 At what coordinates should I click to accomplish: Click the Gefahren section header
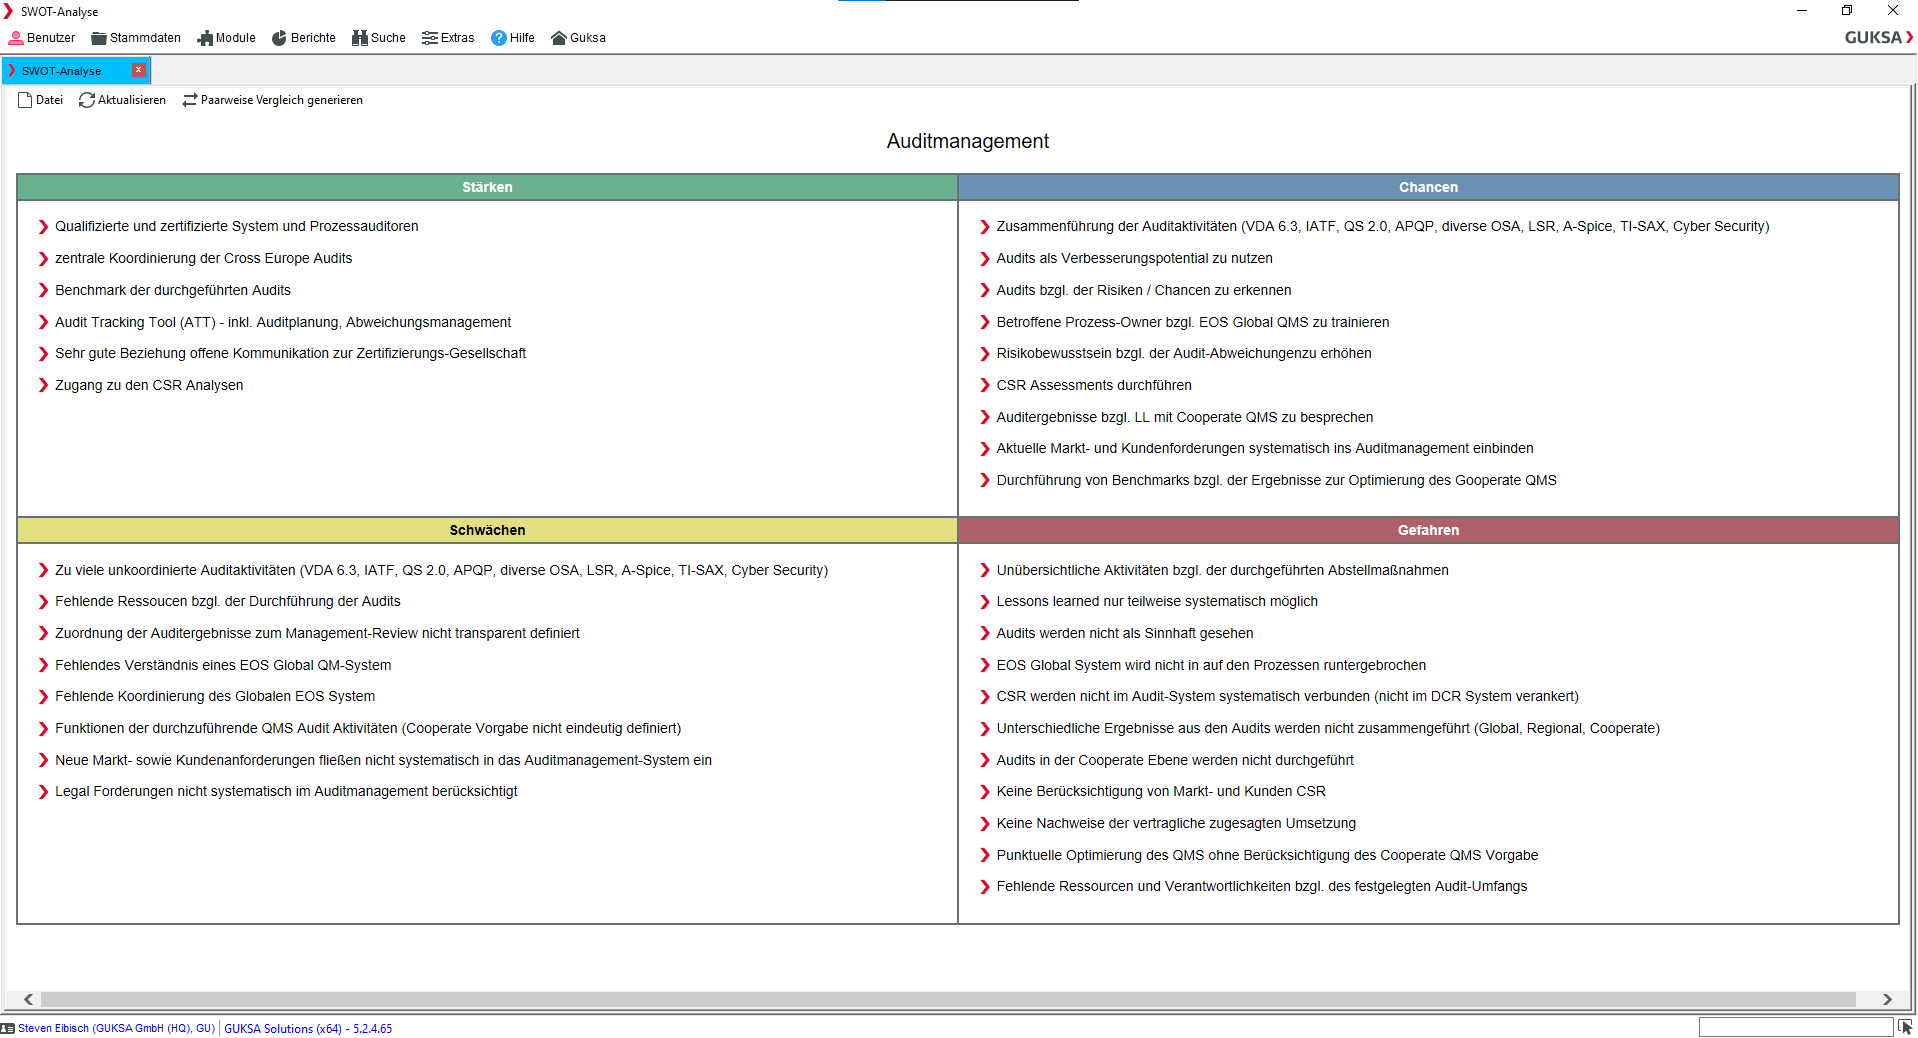pos(1428,530)
